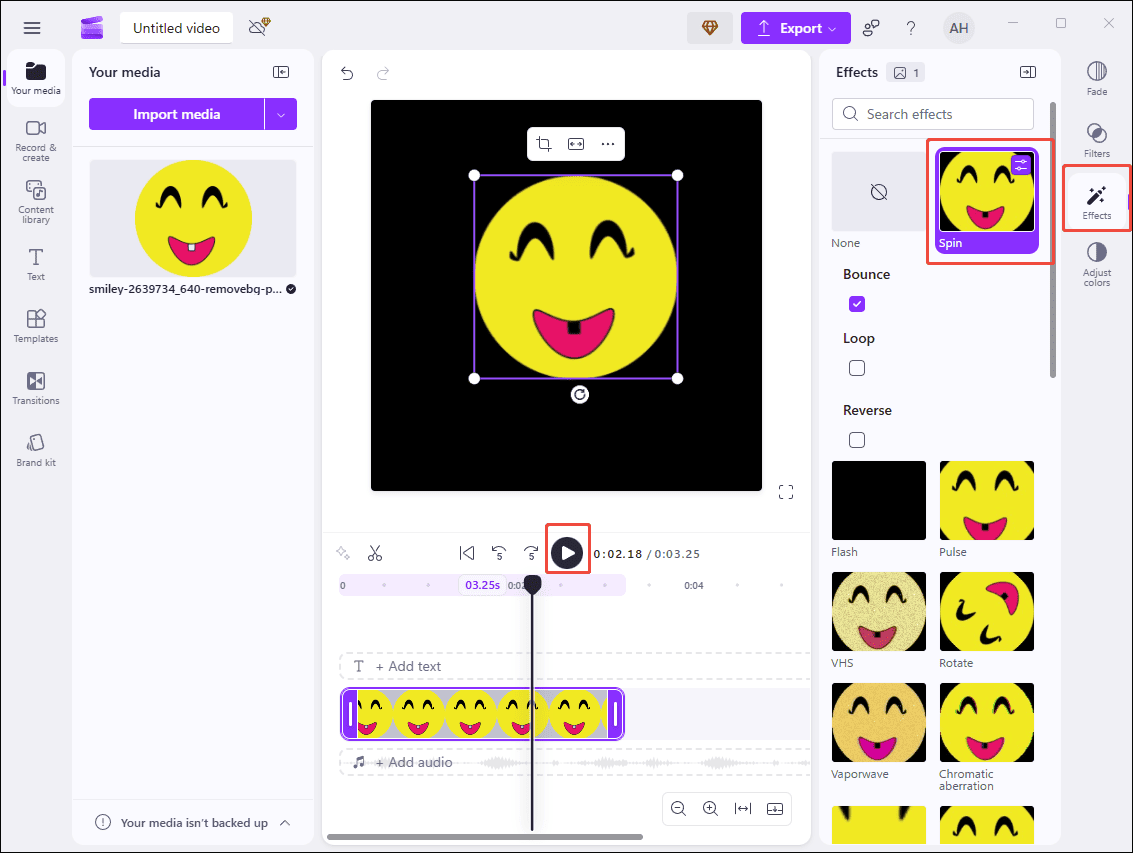Zoom in on the timeline
Screen dimensions: 1133x853
[x=710, y=809]
